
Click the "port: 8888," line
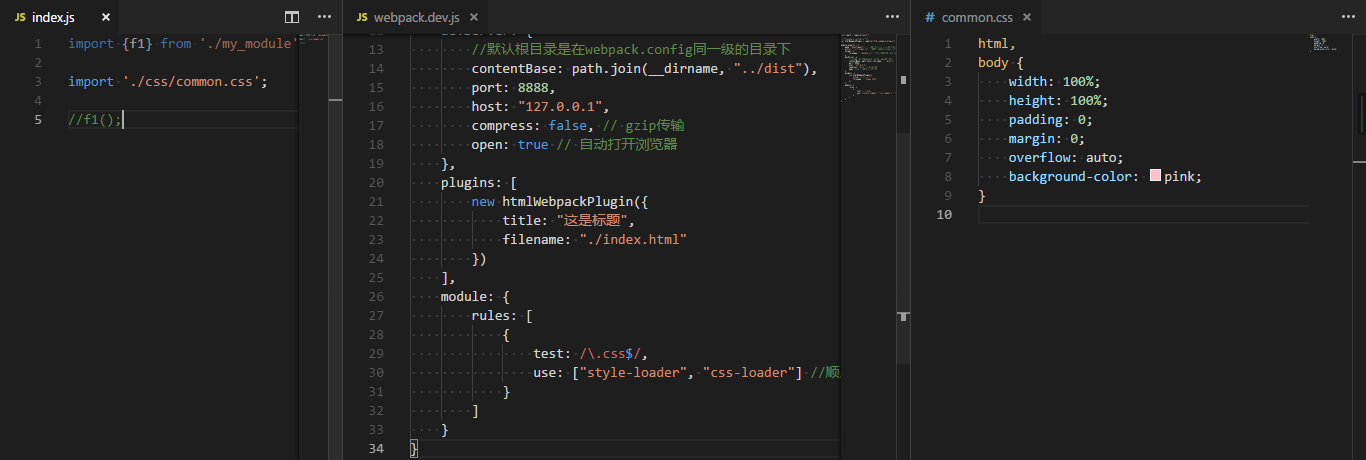point(514,88)
